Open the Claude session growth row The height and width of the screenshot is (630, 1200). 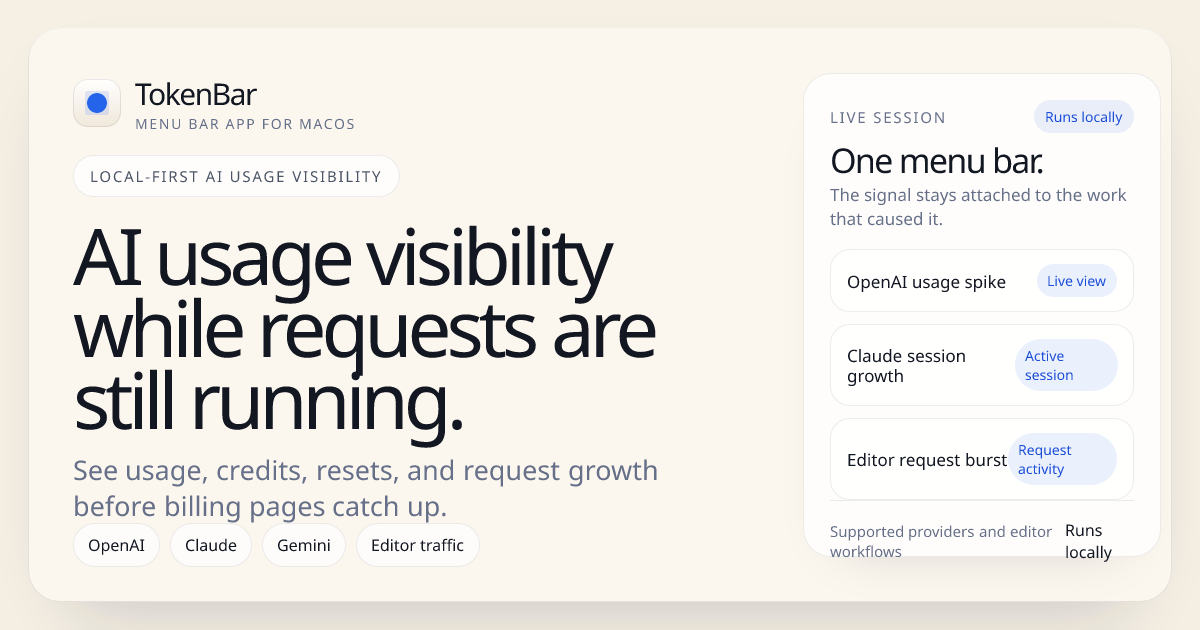pyautogui.click(x=982, y=365)
